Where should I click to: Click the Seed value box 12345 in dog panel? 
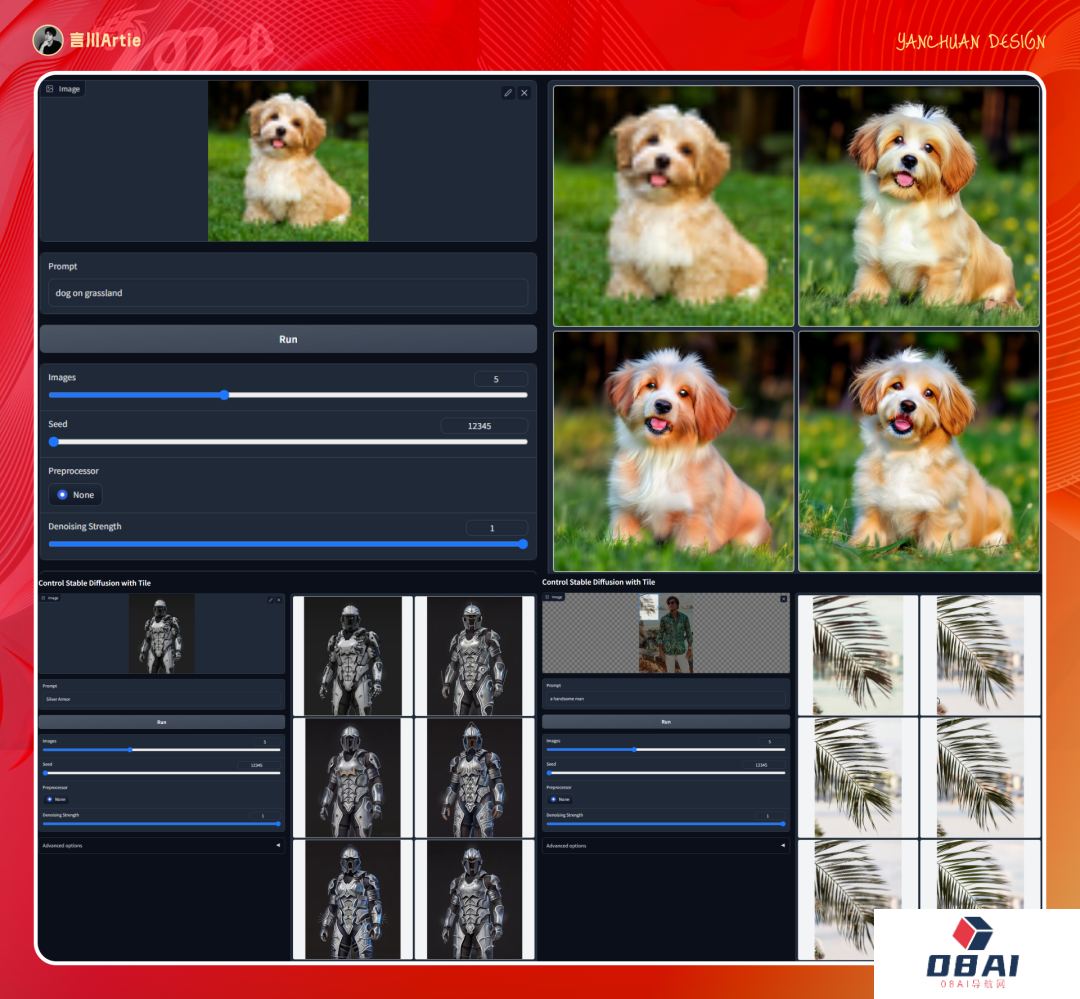click(484, 426)
